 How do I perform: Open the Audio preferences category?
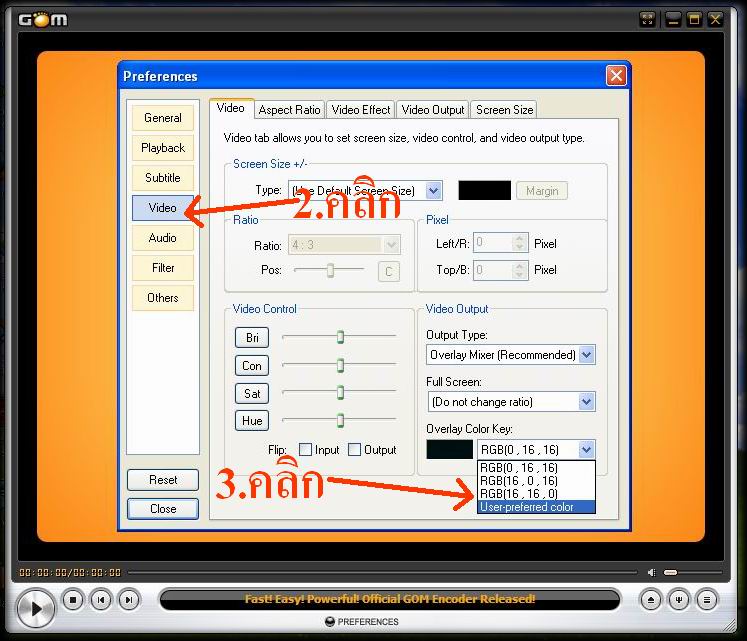click(162, 238)
